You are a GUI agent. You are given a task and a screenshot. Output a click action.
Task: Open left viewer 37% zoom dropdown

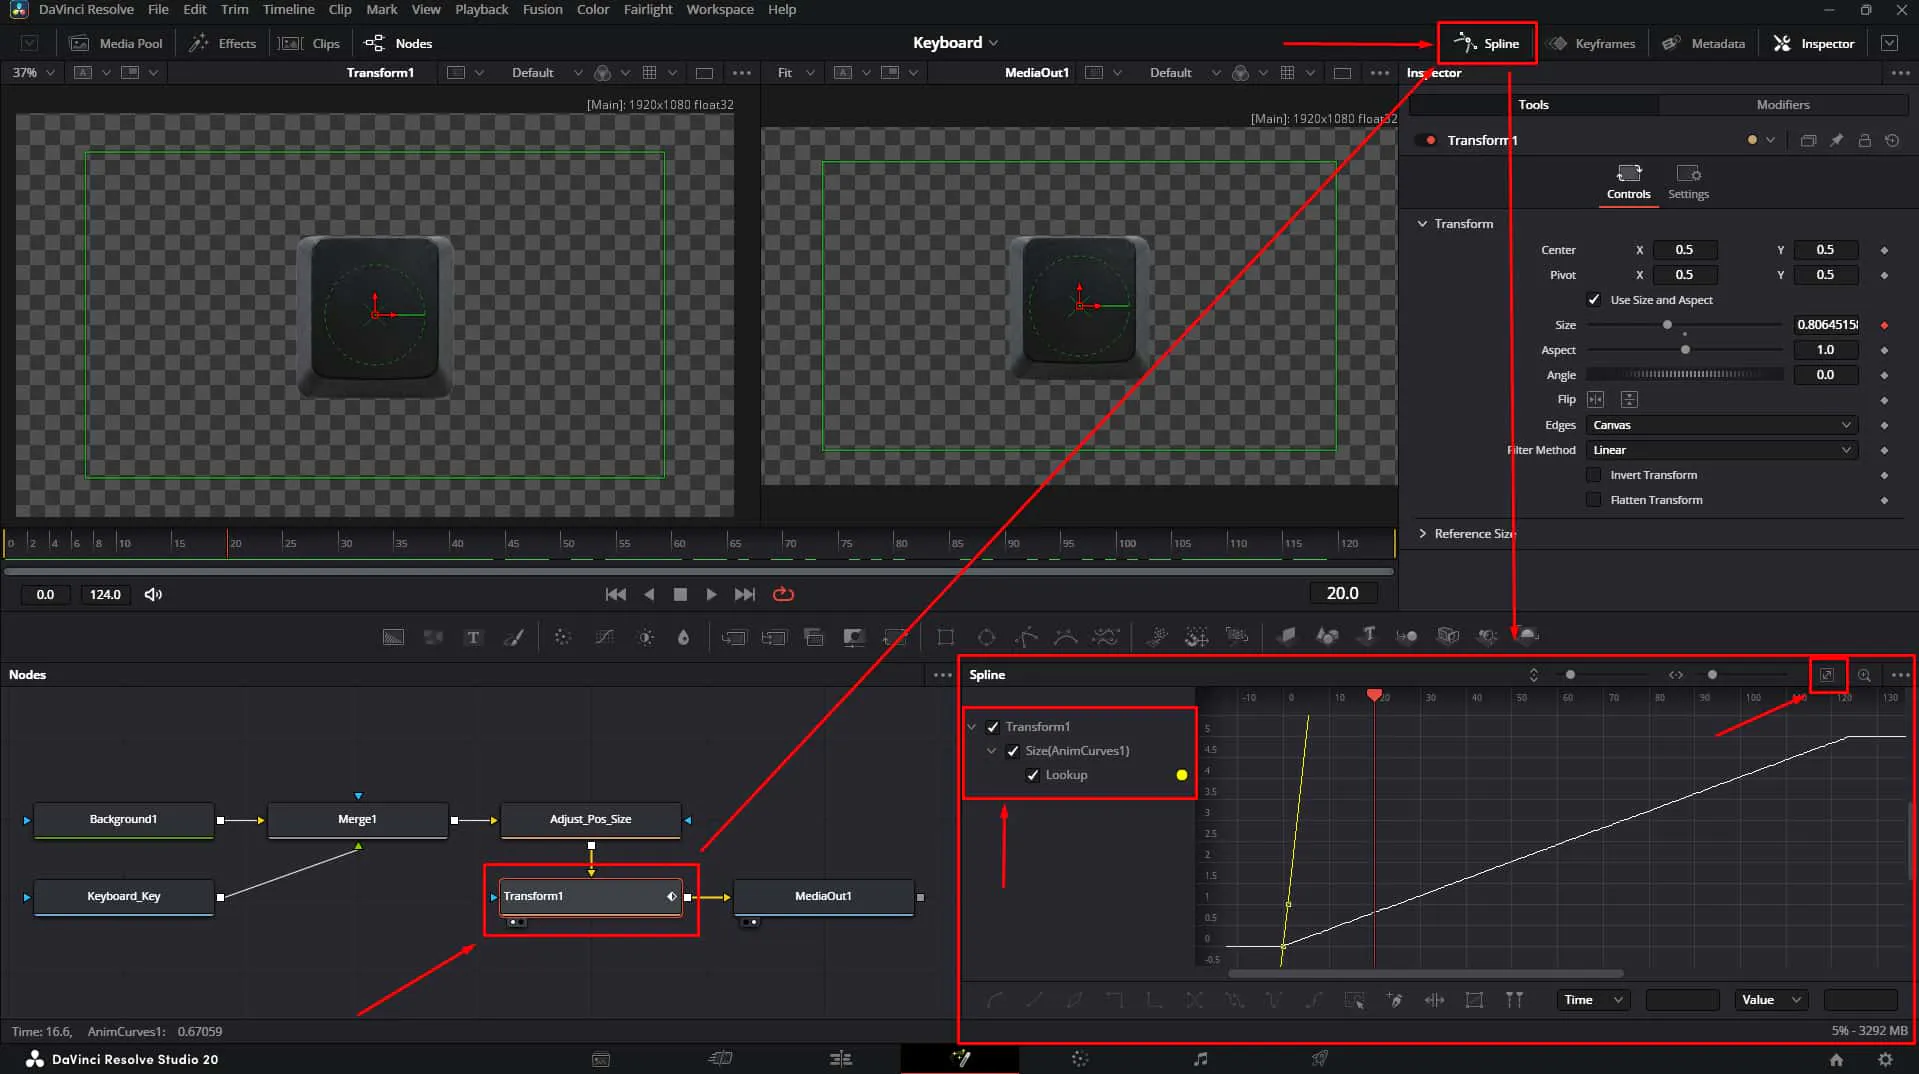coord(34,73)
